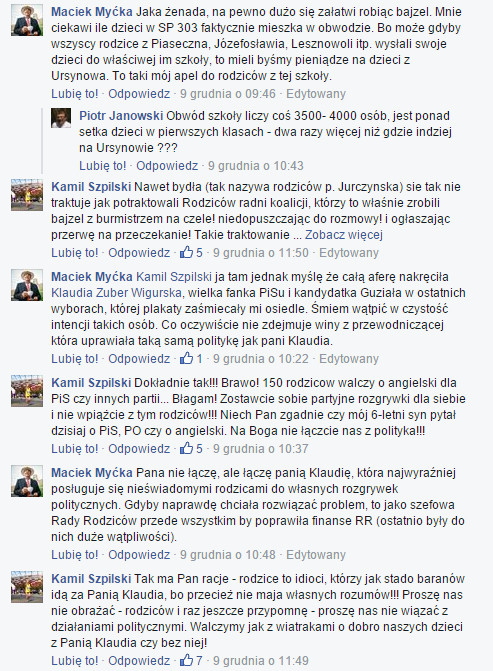This screenshot has width=493, height=671.
Task: Open the timestamp '9 grudnia o 10:22'
Action: (261, 359)
